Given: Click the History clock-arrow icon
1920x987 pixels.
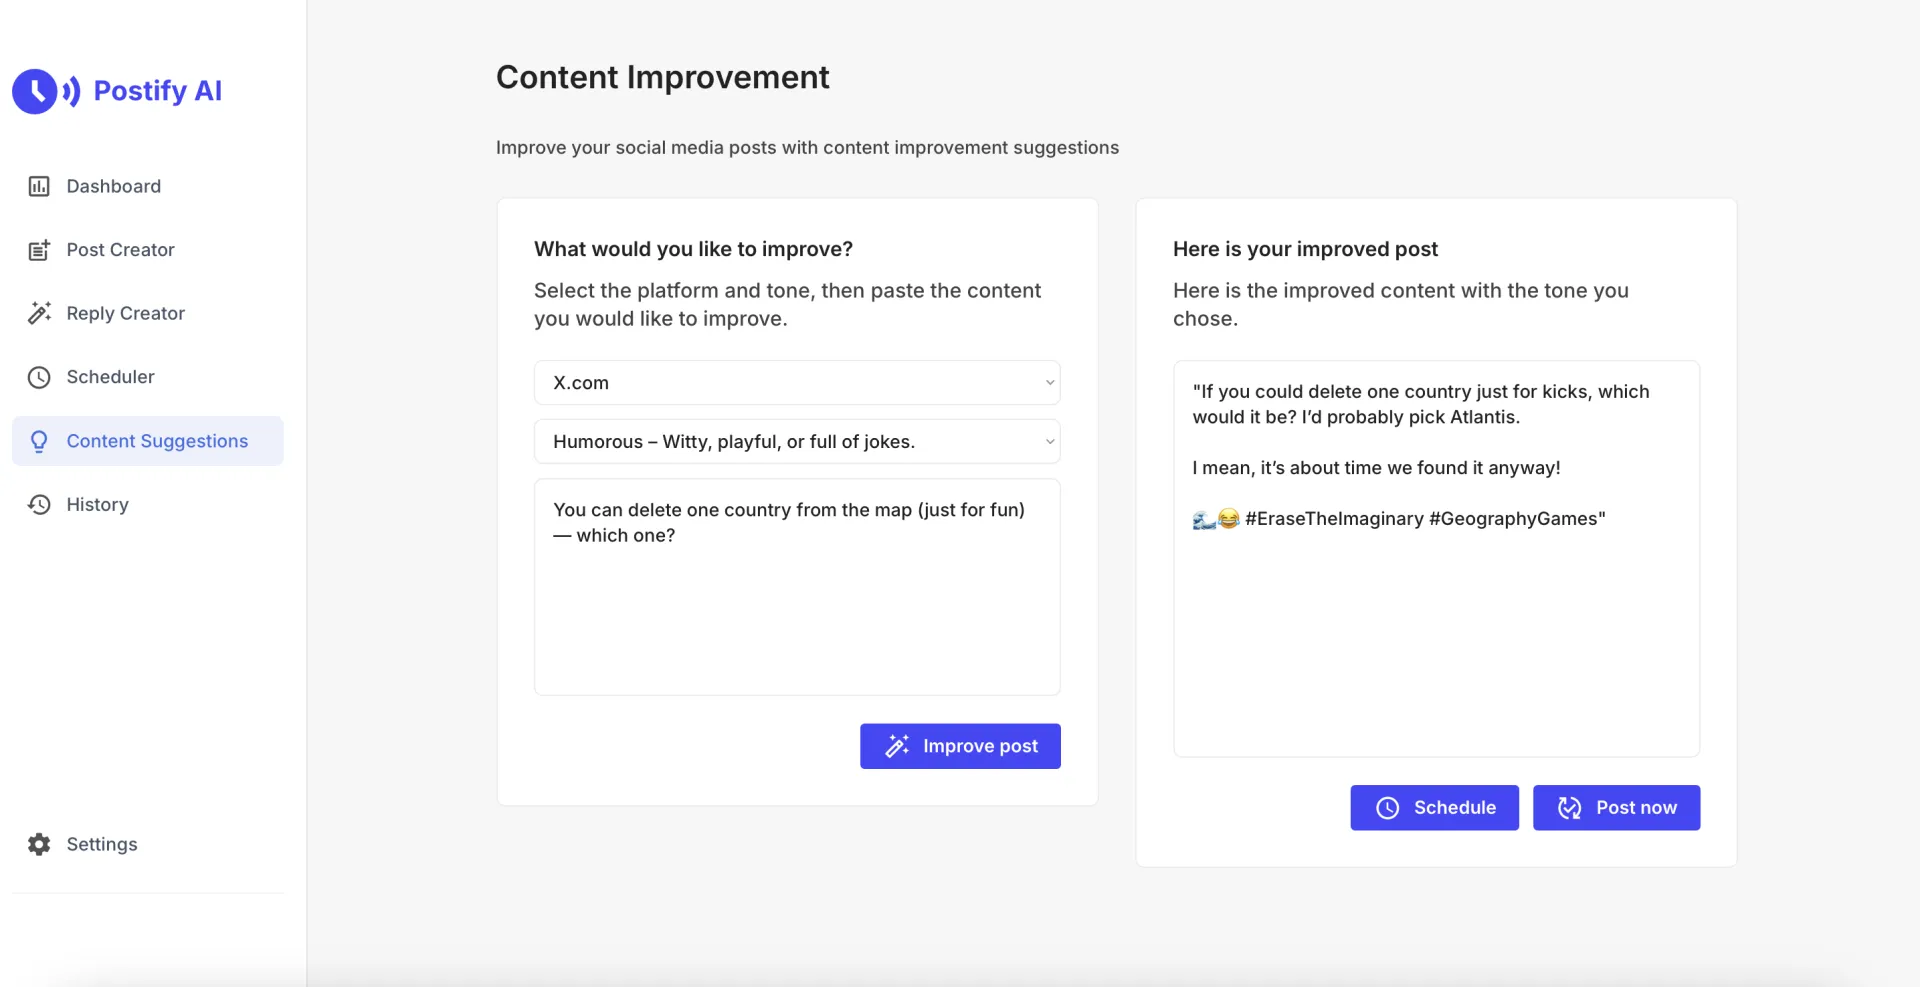Looking at the screenshot, I should [x=39, y=505].
